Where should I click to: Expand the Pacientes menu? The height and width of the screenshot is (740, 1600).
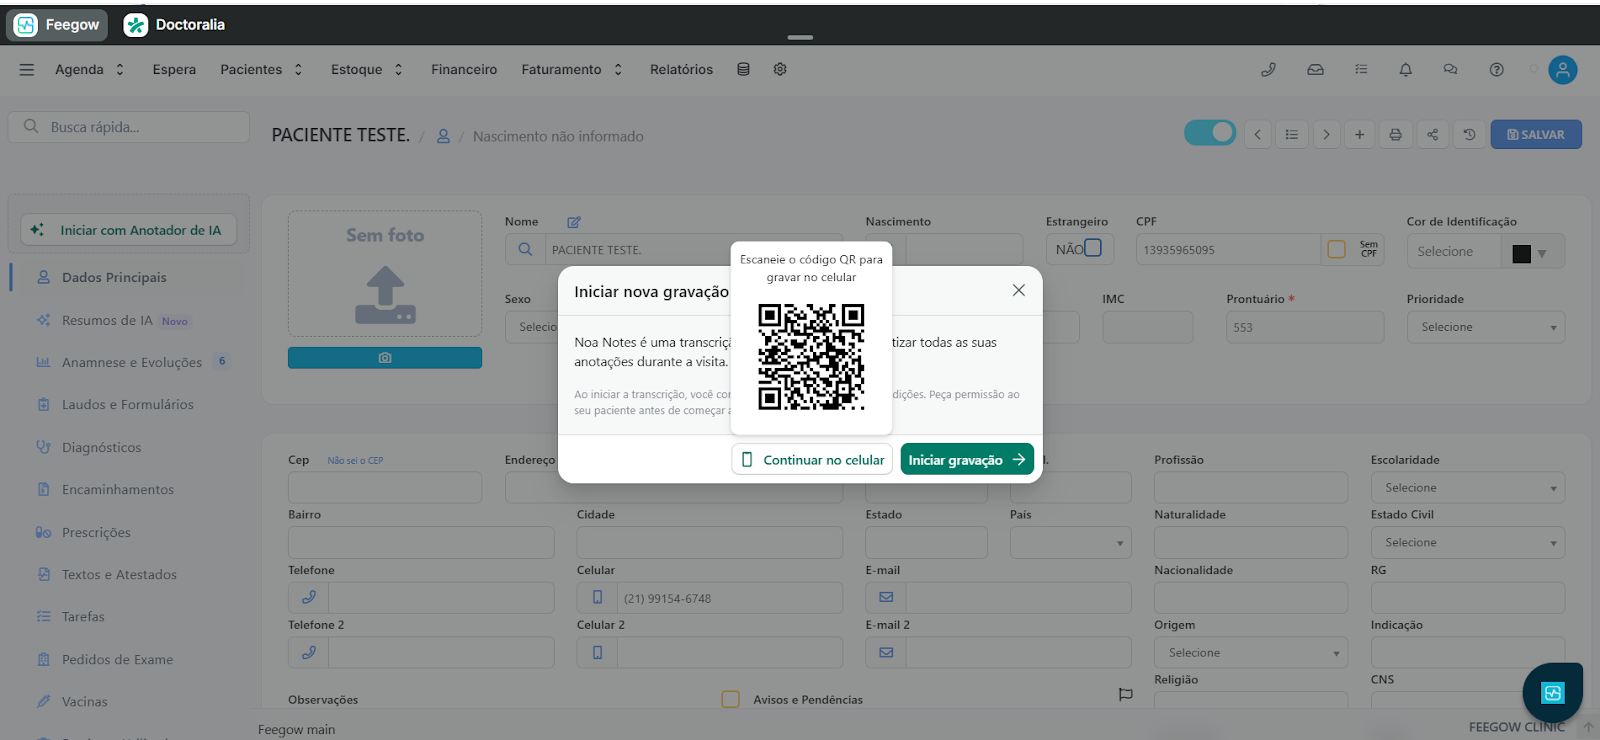click(x=261, y=70)
